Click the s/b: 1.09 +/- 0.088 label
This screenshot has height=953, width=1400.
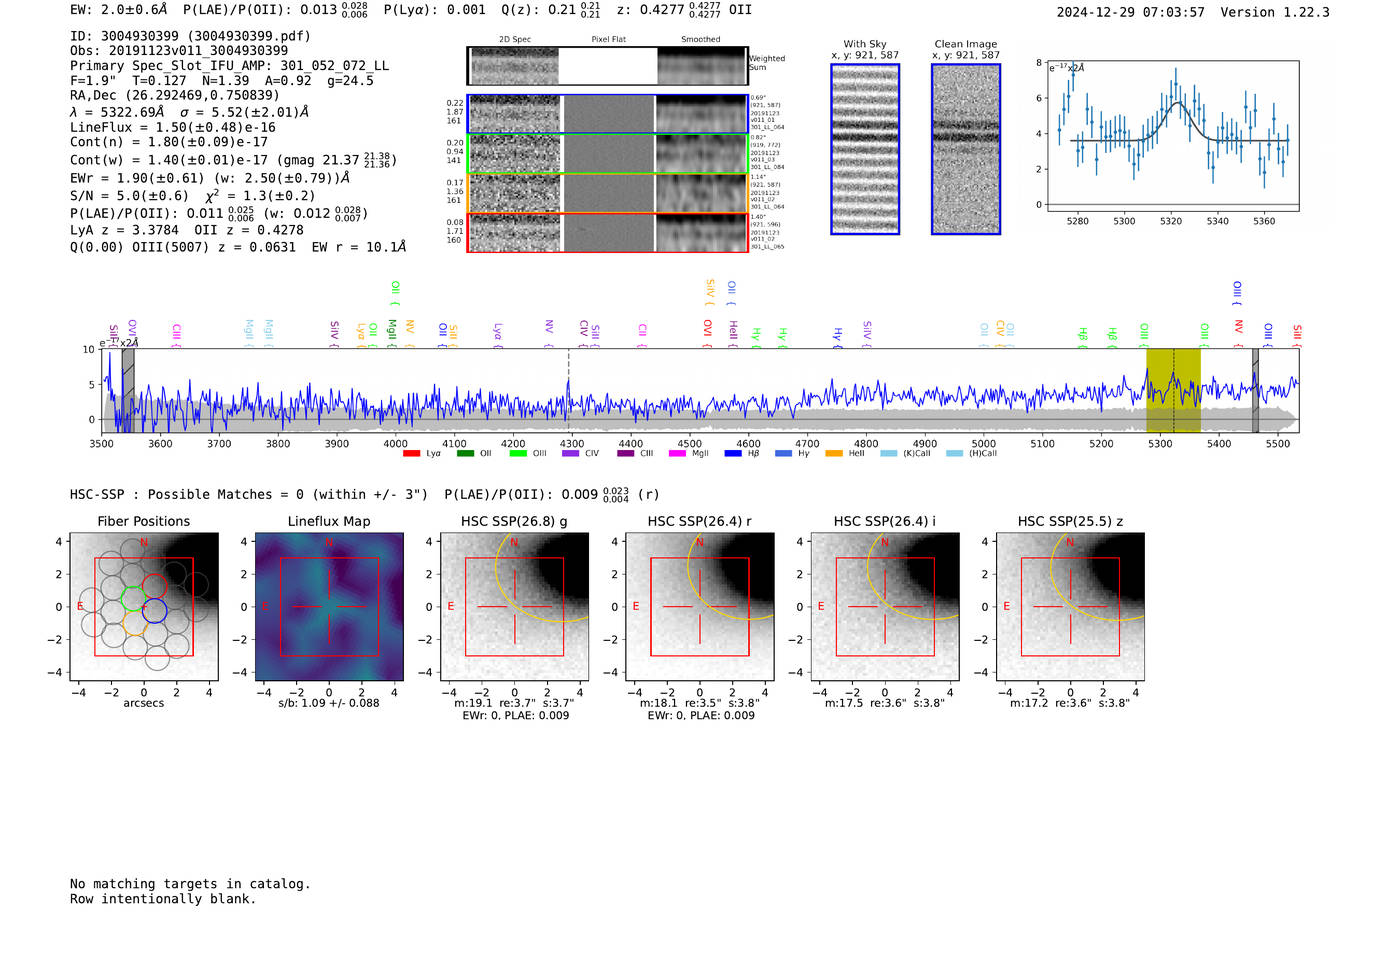click(x=329, y=703)
